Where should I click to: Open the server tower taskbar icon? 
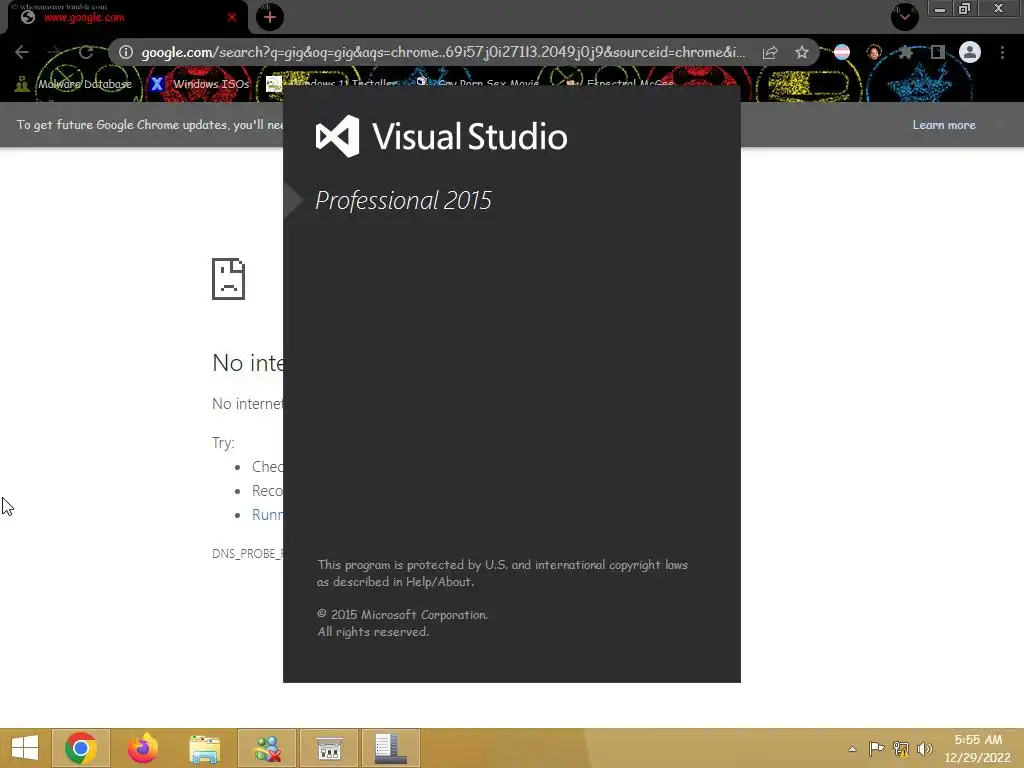[x=391, y=748]
